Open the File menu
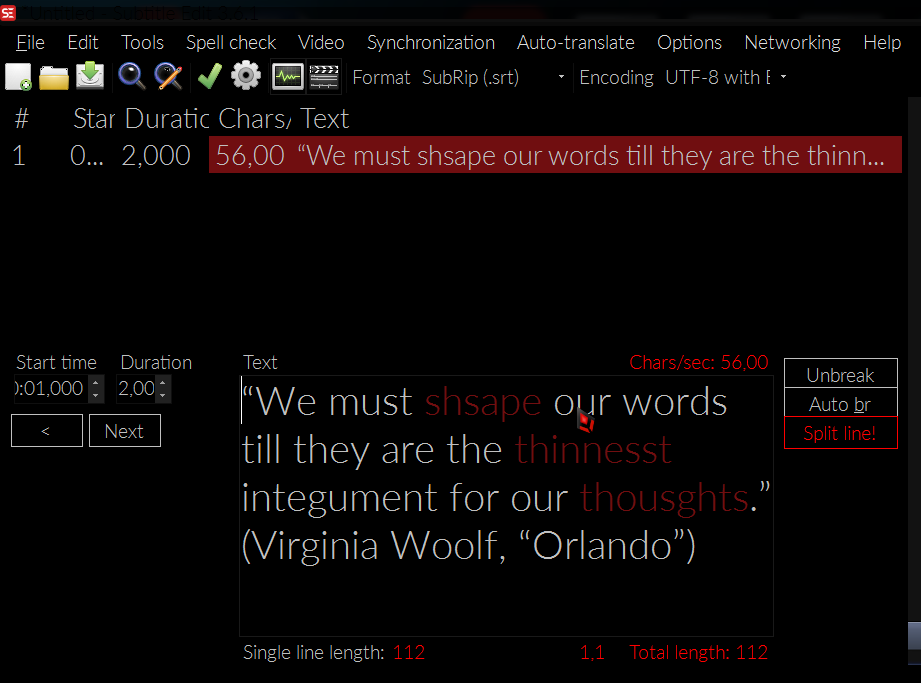 pyautogui.click(x=30, y=42)
